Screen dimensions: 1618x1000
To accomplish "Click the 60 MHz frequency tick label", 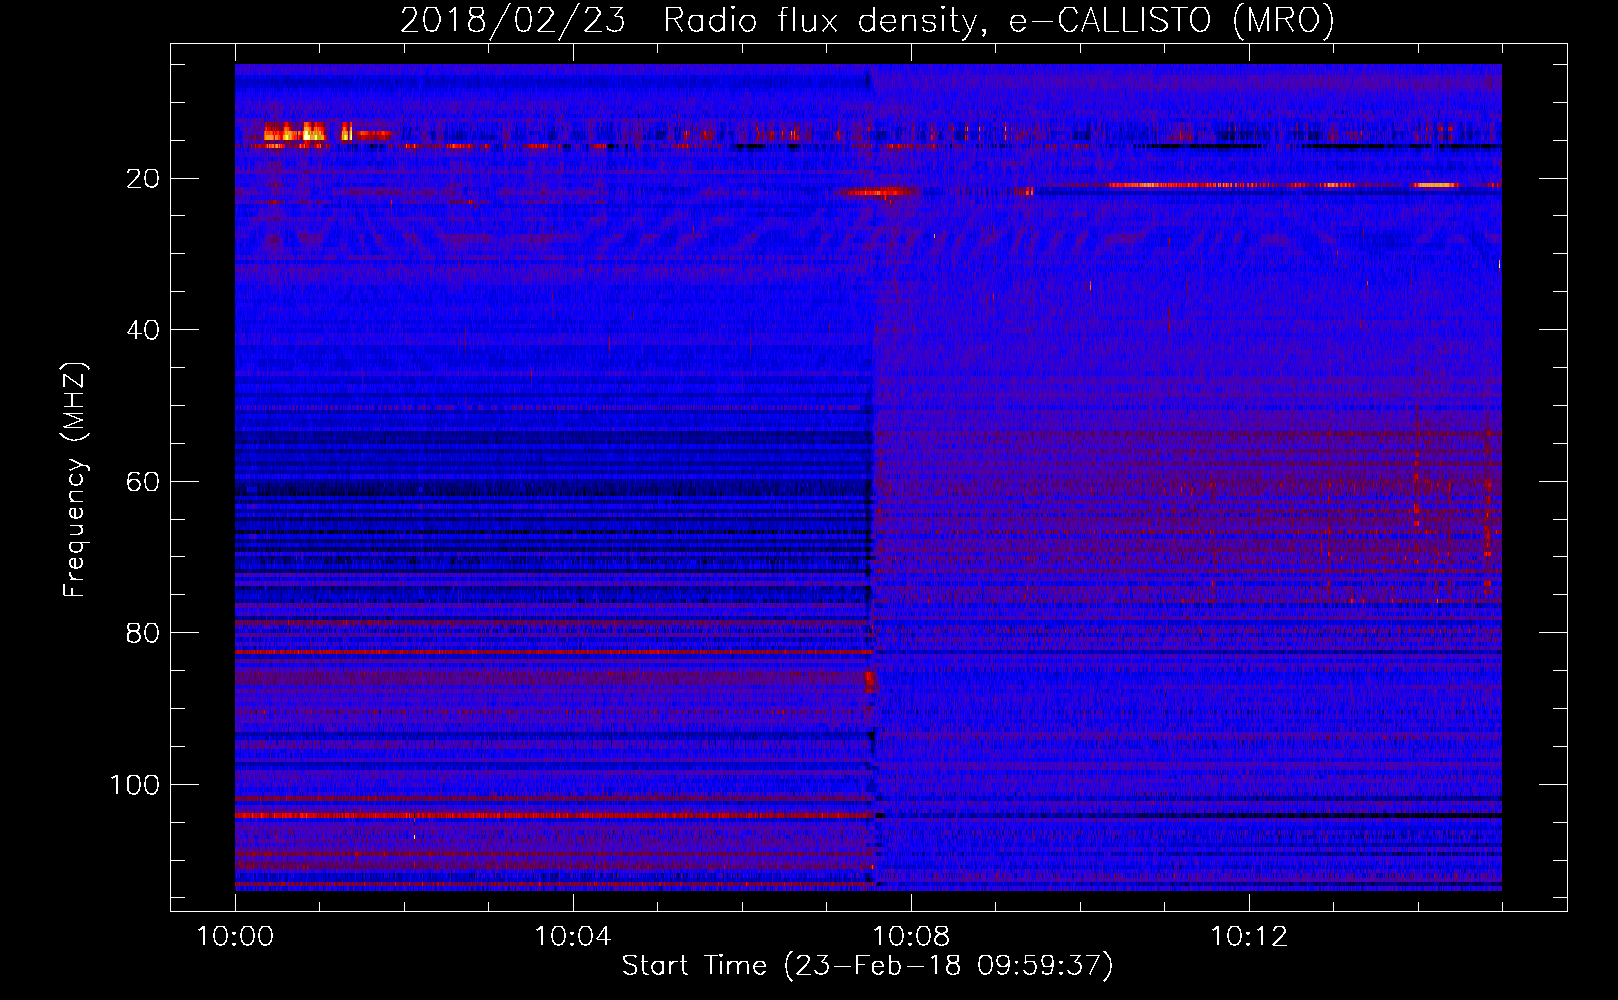I will click(143, 482).
